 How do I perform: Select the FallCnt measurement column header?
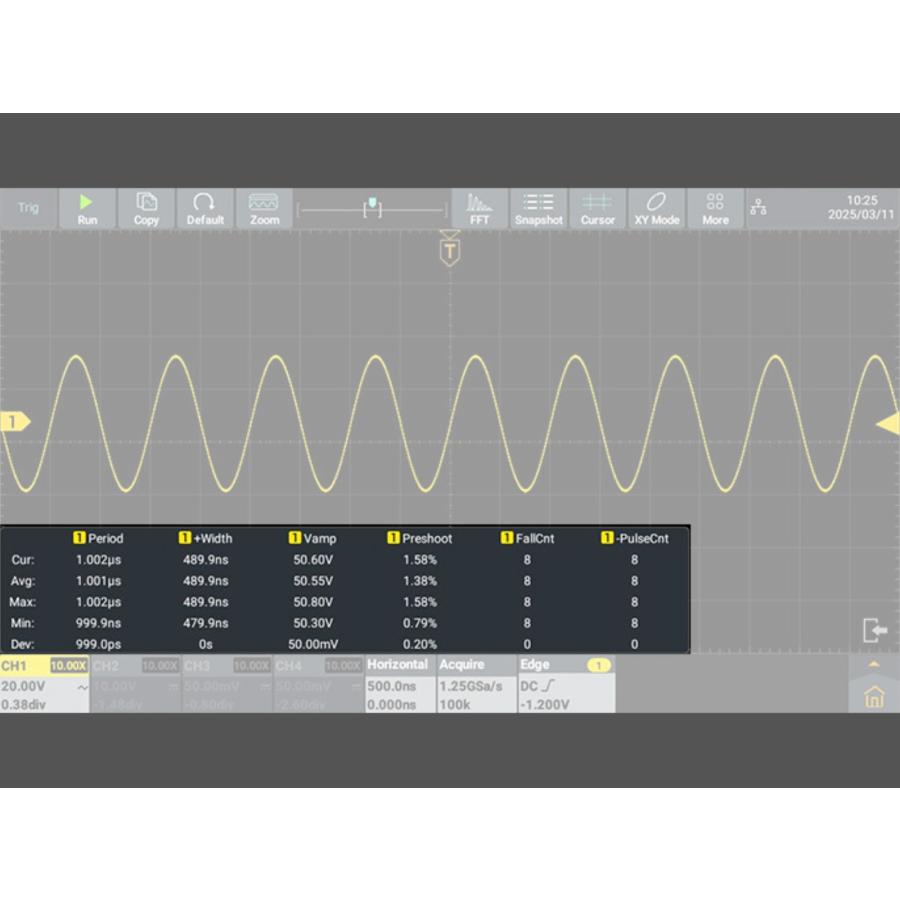(527, 538)
